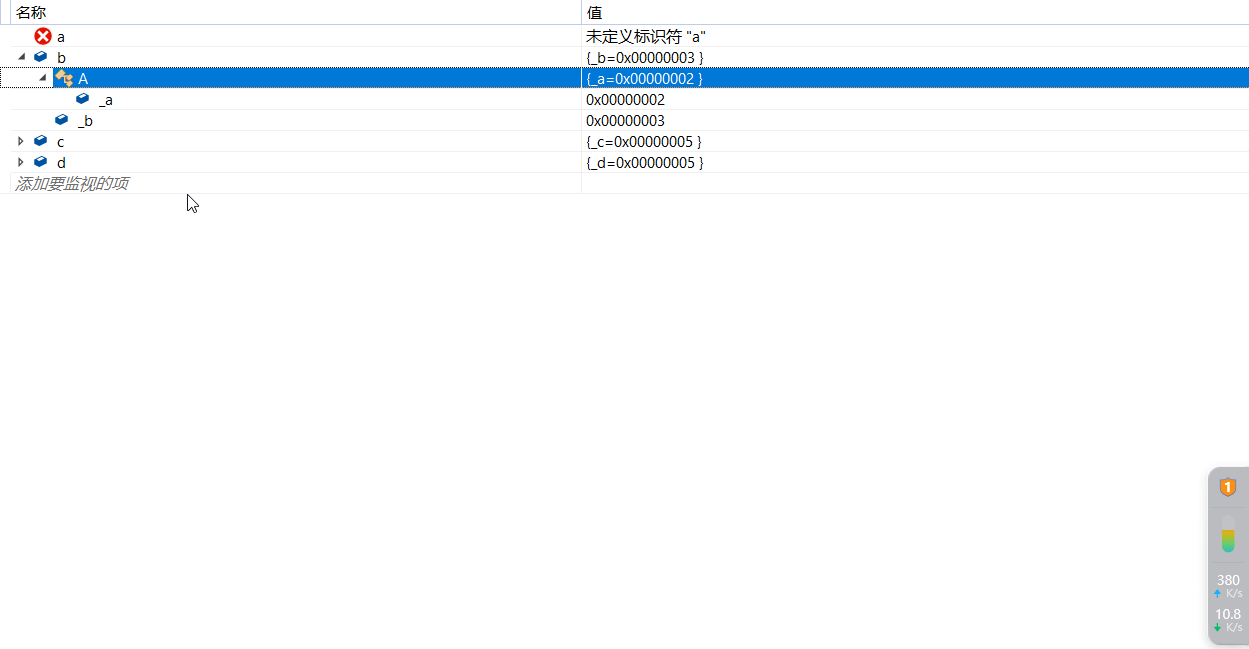This screenshot has height=649, width=1249.
Task: Click the red error icon beside a
Action: coord(43,36)
